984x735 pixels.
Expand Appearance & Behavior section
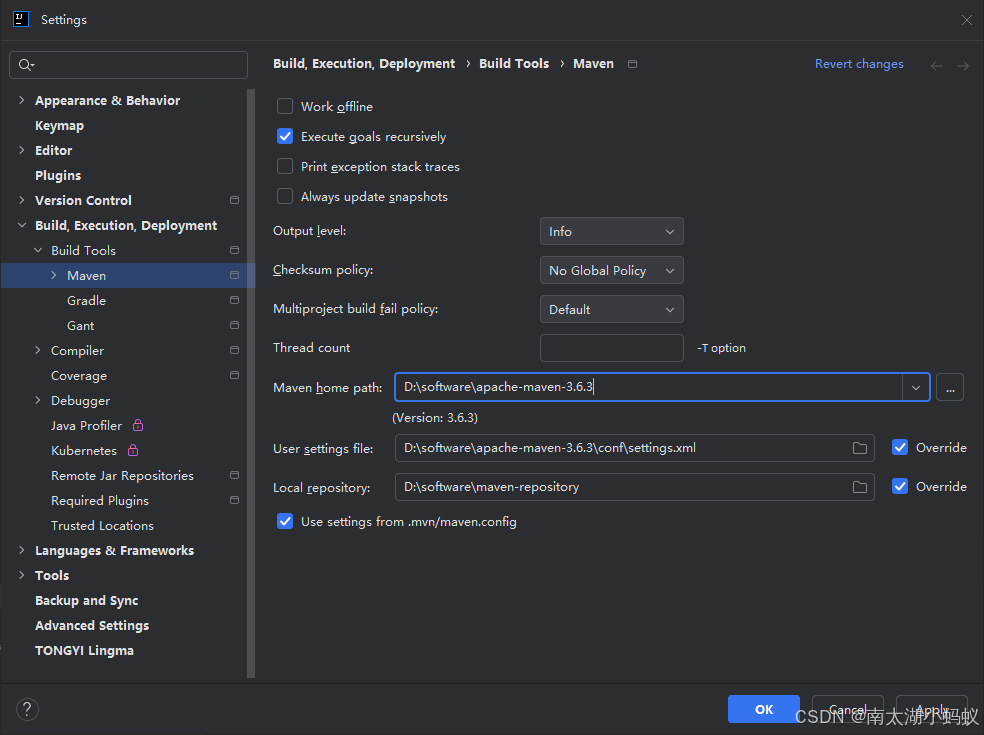[x=22, y=100]
